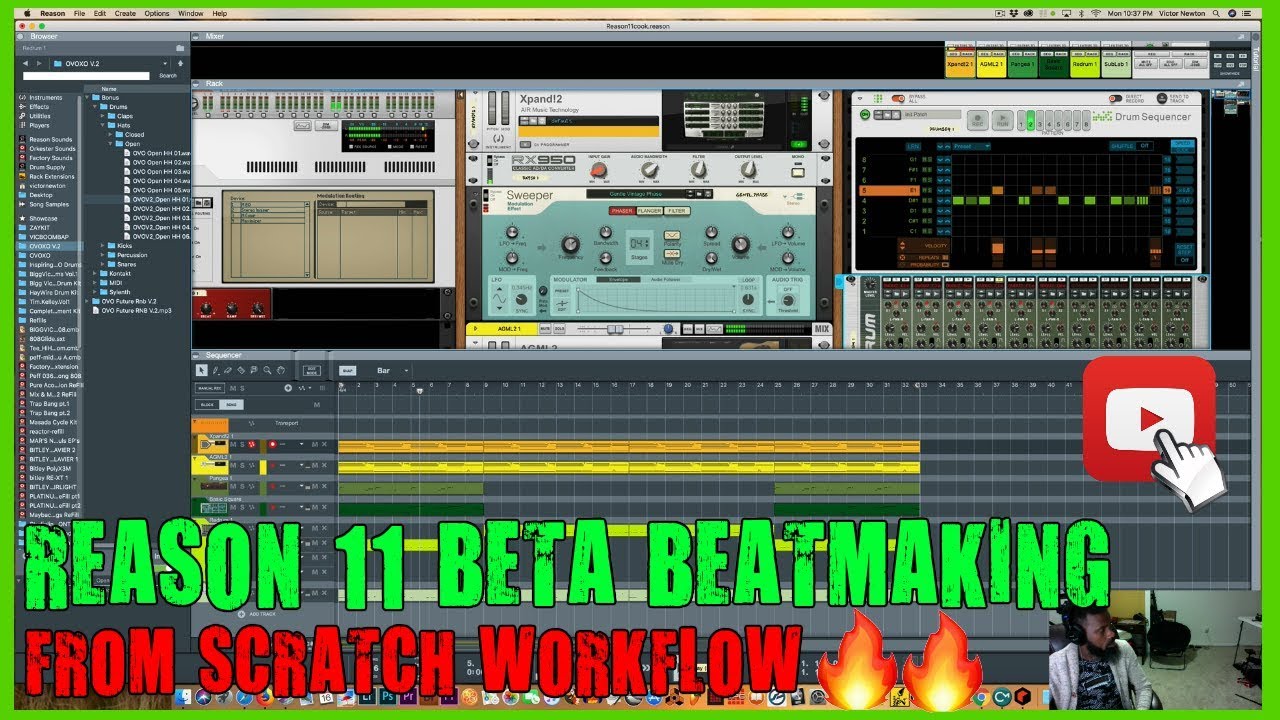This screenshot has width=1280, height=720.
Task: Click AGML2 1 channel level fader
Action: 615,329
